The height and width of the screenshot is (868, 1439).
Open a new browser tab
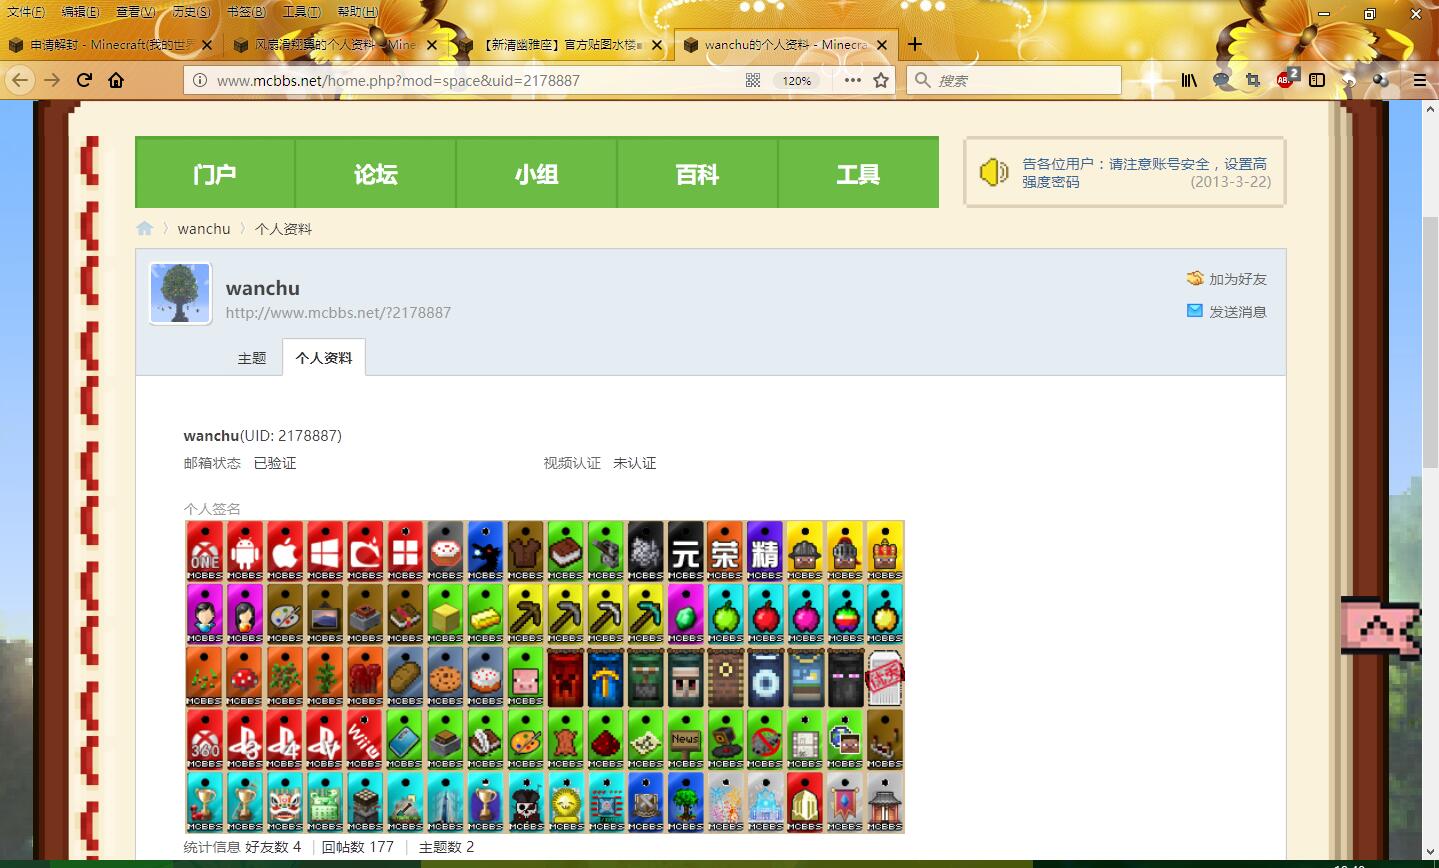pyautogui.click(x=914, y=44)
